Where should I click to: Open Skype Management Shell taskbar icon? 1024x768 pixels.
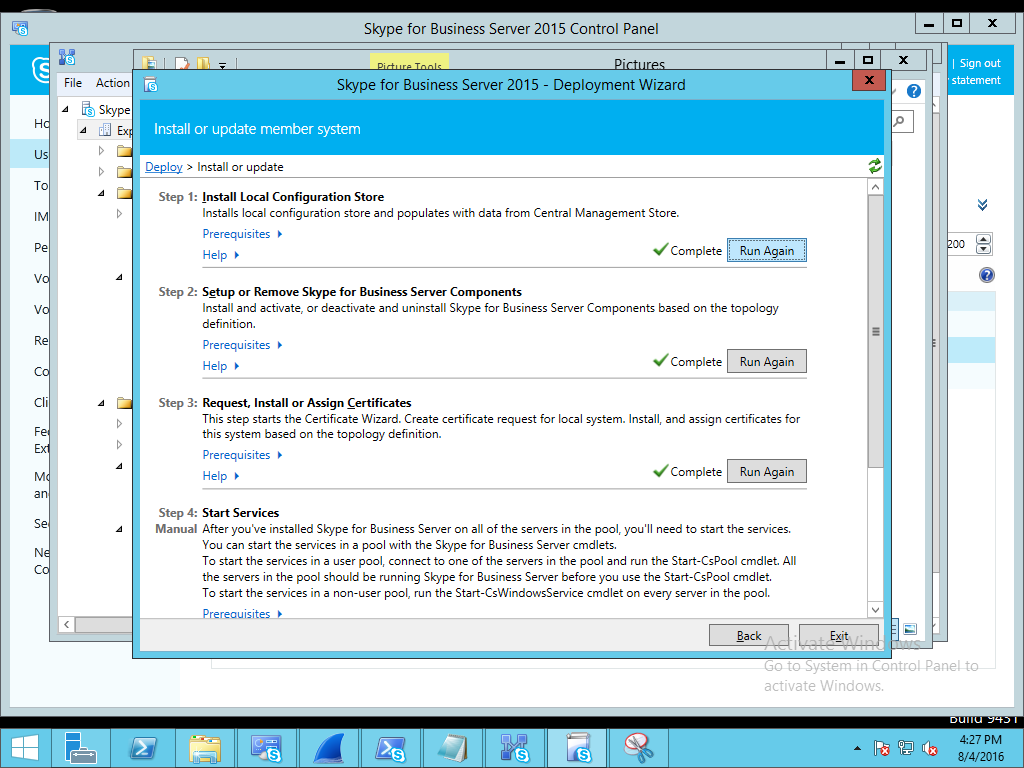click(x=391, y=747)
